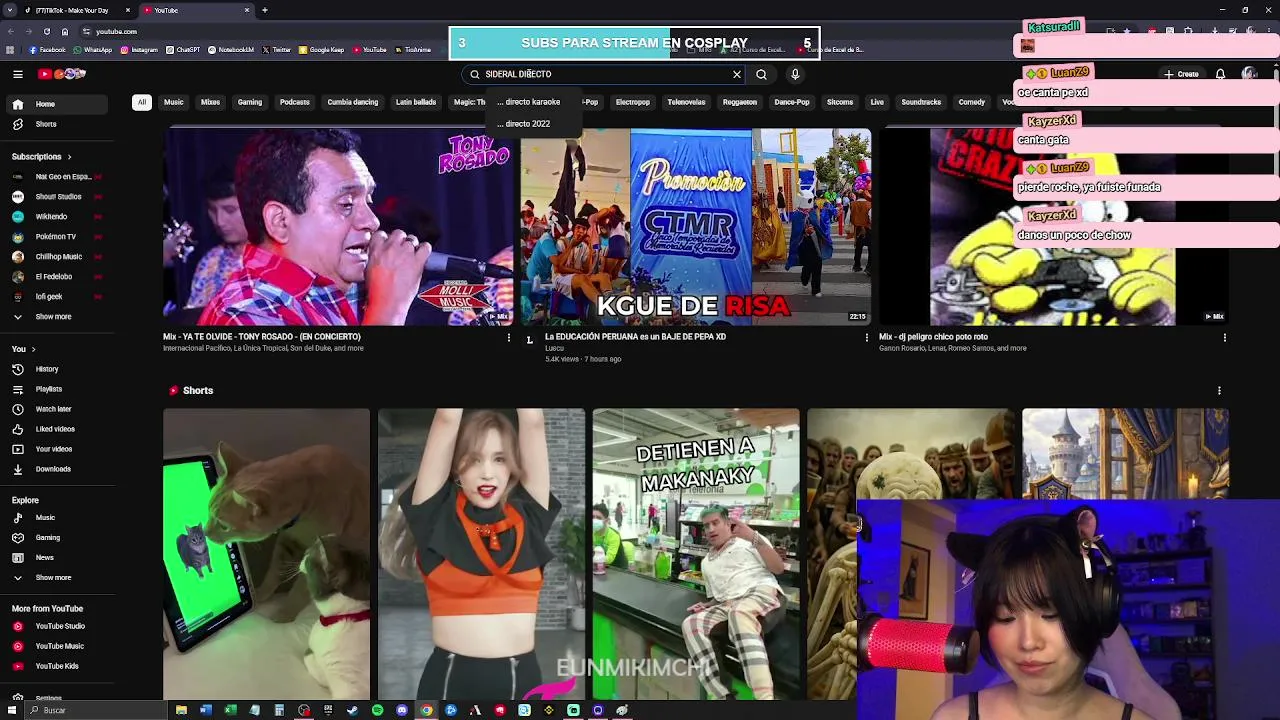This screenshot has width=1280, height=720.
Task: Select the Mixes filter chip
Action: click(x=210, y=102)
